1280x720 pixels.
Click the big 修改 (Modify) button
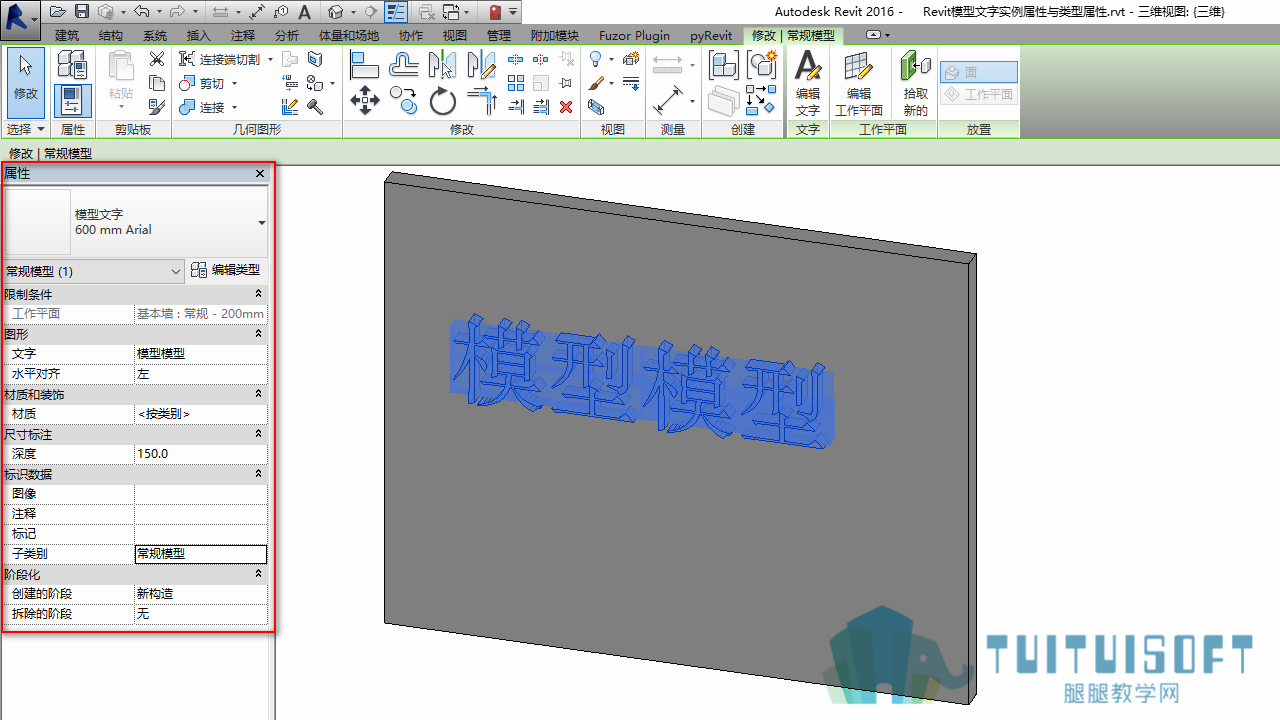[x=25, y=83]
